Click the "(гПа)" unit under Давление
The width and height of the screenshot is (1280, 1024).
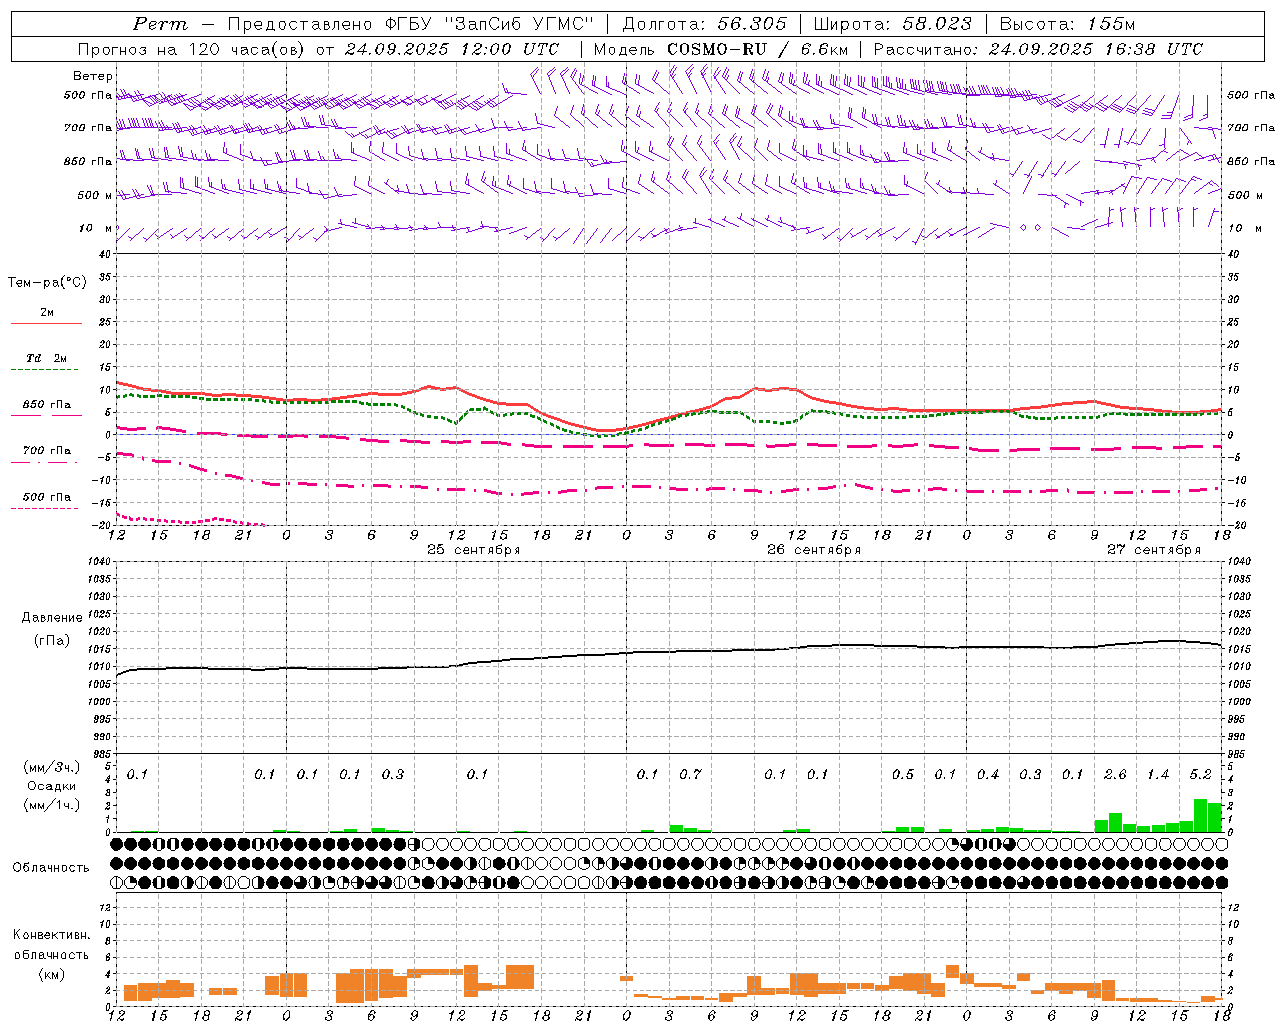point(52,641)
